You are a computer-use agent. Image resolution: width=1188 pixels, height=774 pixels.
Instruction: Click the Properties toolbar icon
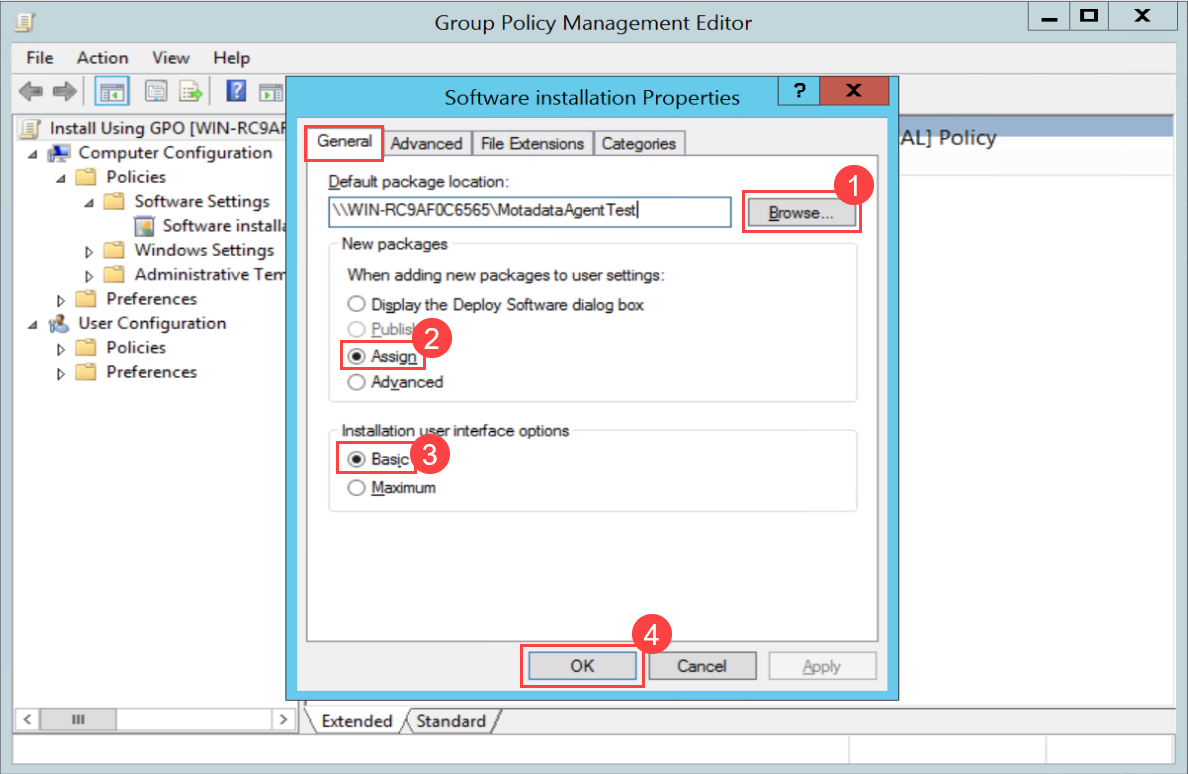click(157, 92)
